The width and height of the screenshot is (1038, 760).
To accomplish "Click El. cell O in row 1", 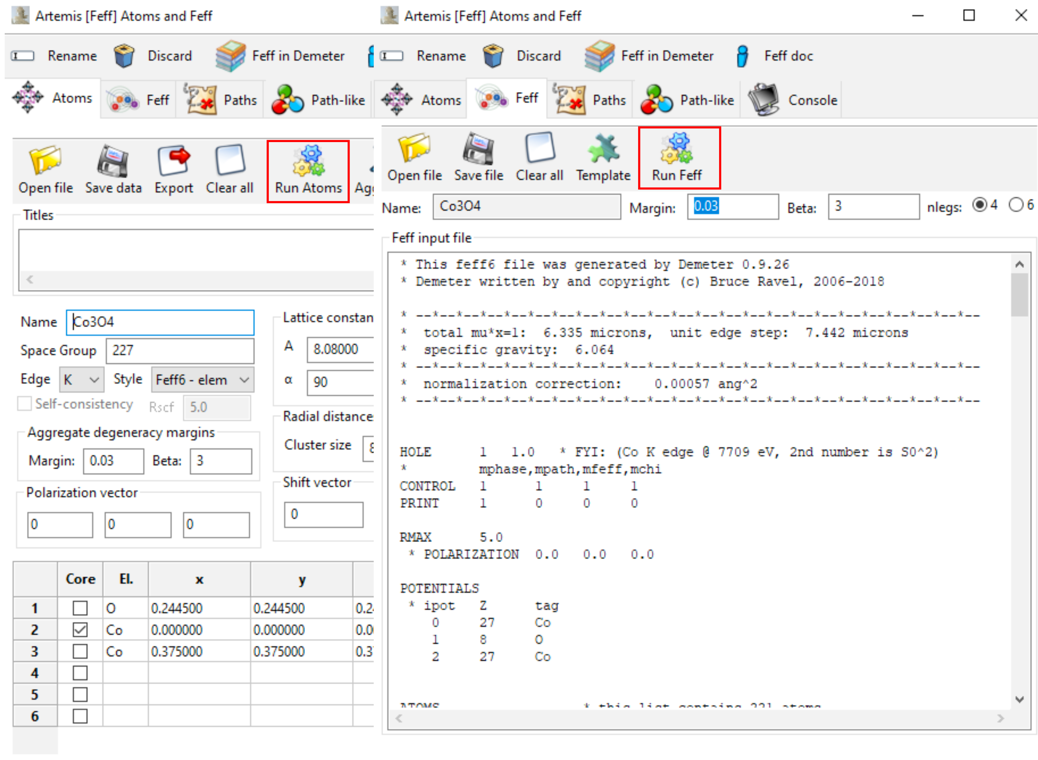I will tap(125, 608).
